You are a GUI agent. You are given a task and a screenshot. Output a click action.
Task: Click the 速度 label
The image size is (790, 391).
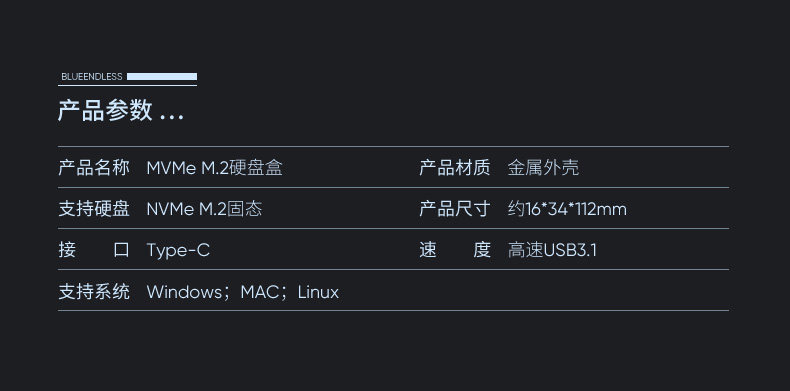click(x=454, y=250)
